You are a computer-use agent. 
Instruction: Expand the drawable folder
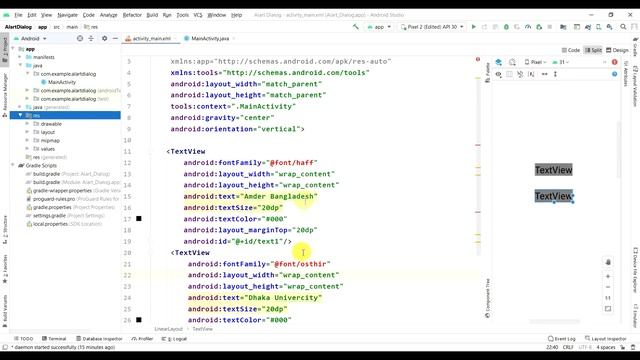click(x=27, y=124)
